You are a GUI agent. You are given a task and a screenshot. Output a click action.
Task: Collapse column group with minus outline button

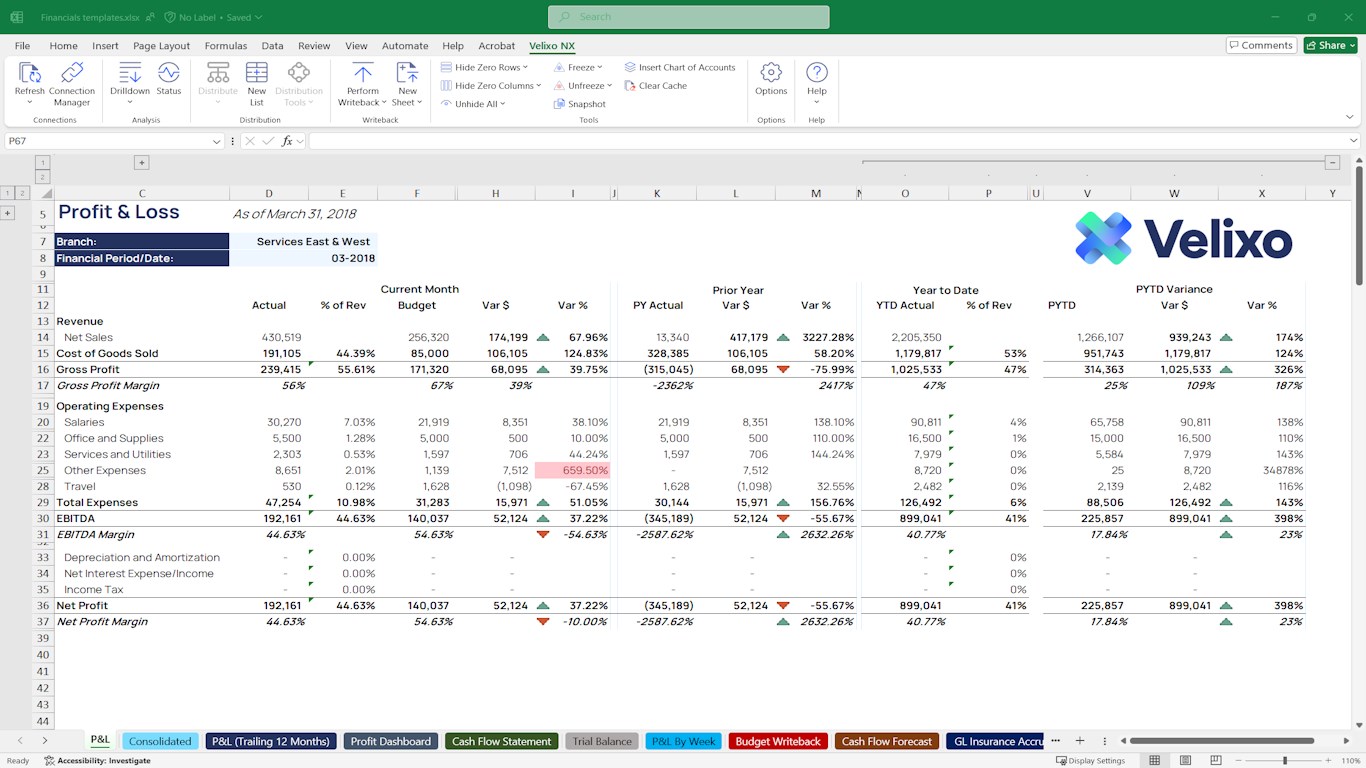[x=1332, y=162]
